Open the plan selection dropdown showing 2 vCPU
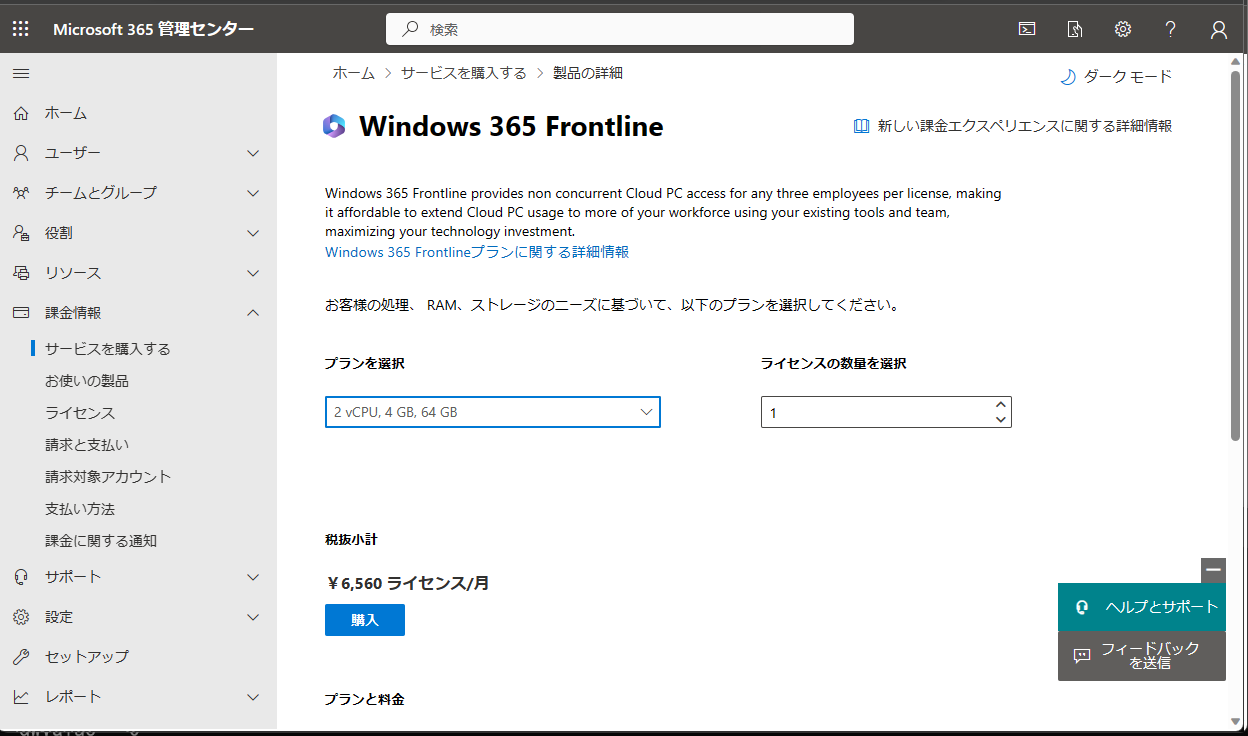Screen dimensions: 1248x736 pyautogui.click(x=492, y=411)
